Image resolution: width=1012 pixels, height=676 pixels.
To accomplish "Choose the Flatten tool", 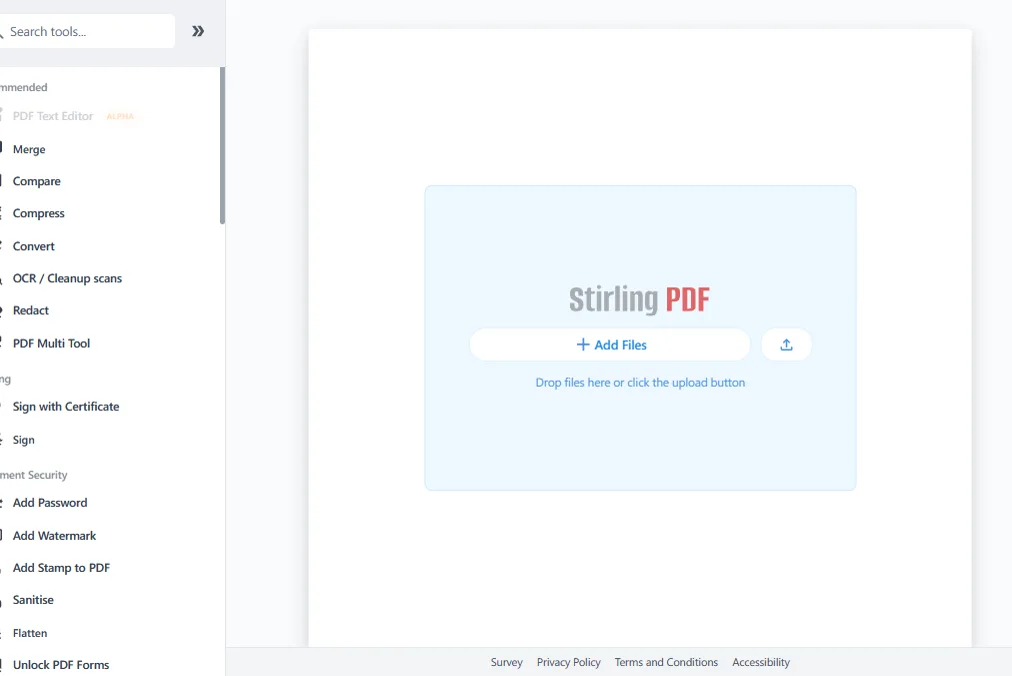I will point(30,633).
